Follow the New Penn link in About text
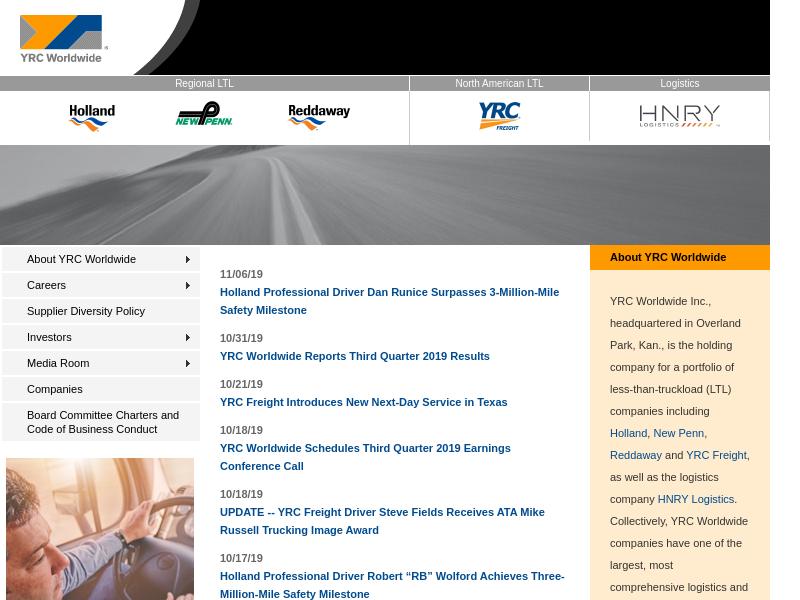Screen dimensions: 800x600 click(679, 433)
